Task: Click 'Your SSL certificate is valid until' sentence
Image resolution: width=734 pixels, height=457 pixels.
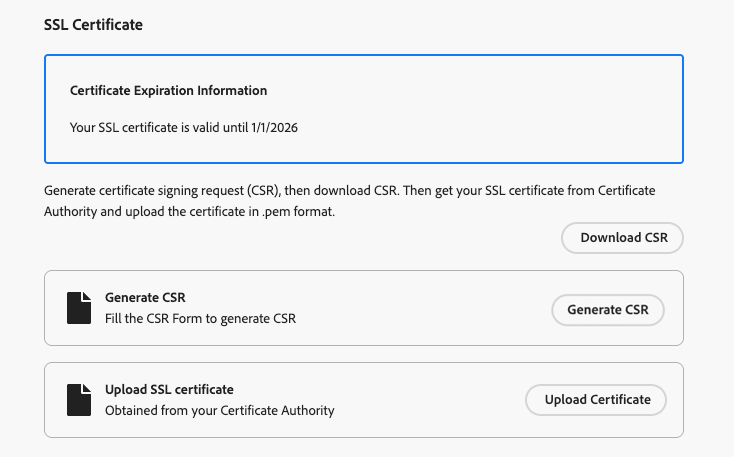Action: 160,128
